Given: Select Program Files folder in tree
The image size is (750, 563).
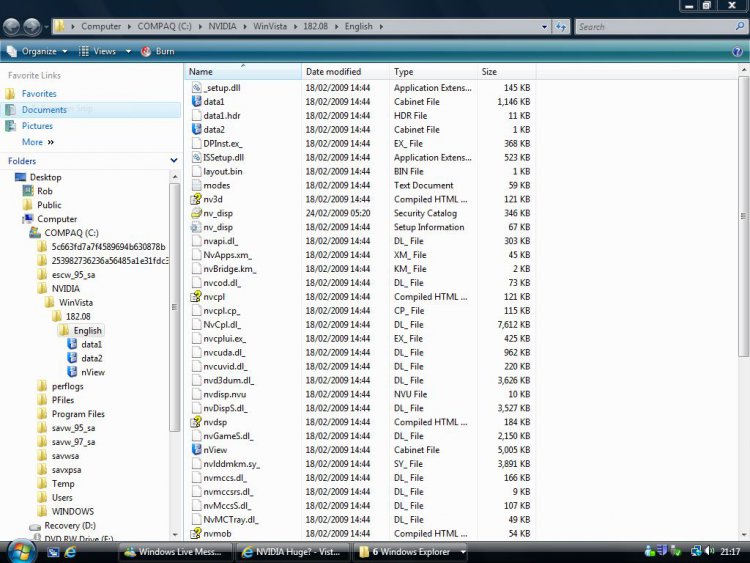Looking at the screenshot, I should tap(78, 414).
